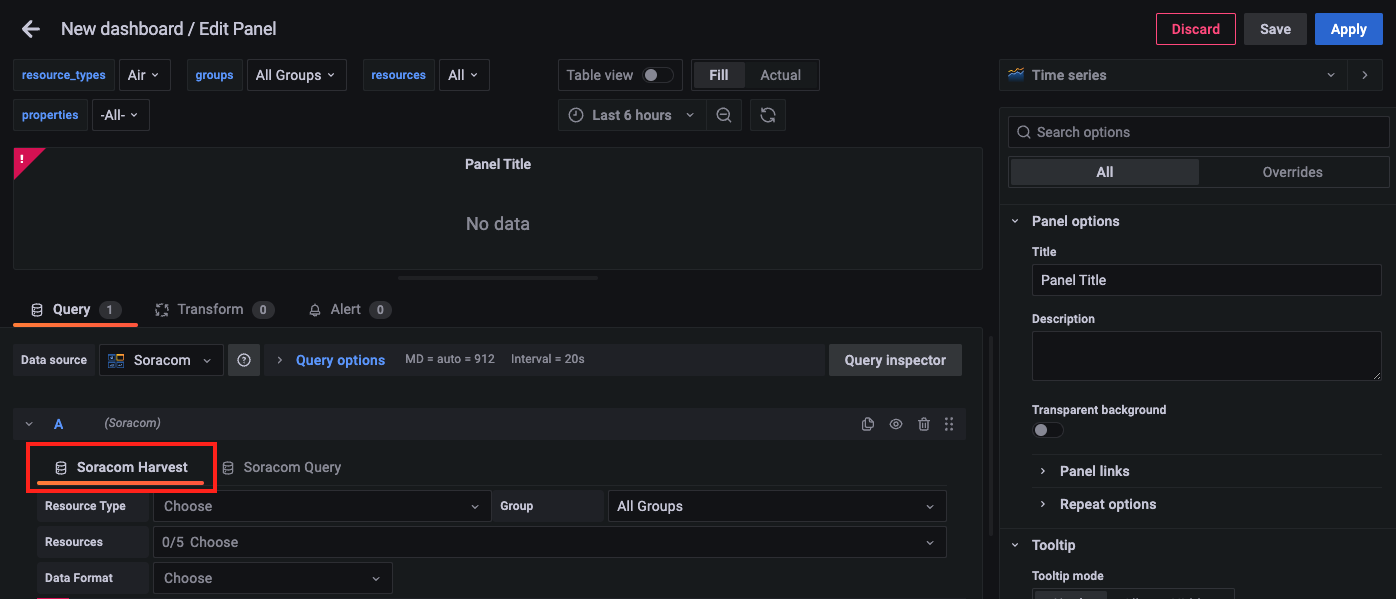1396x599 pixels.
Task: Select the Soracom Query tab
Action: (281, 467)
